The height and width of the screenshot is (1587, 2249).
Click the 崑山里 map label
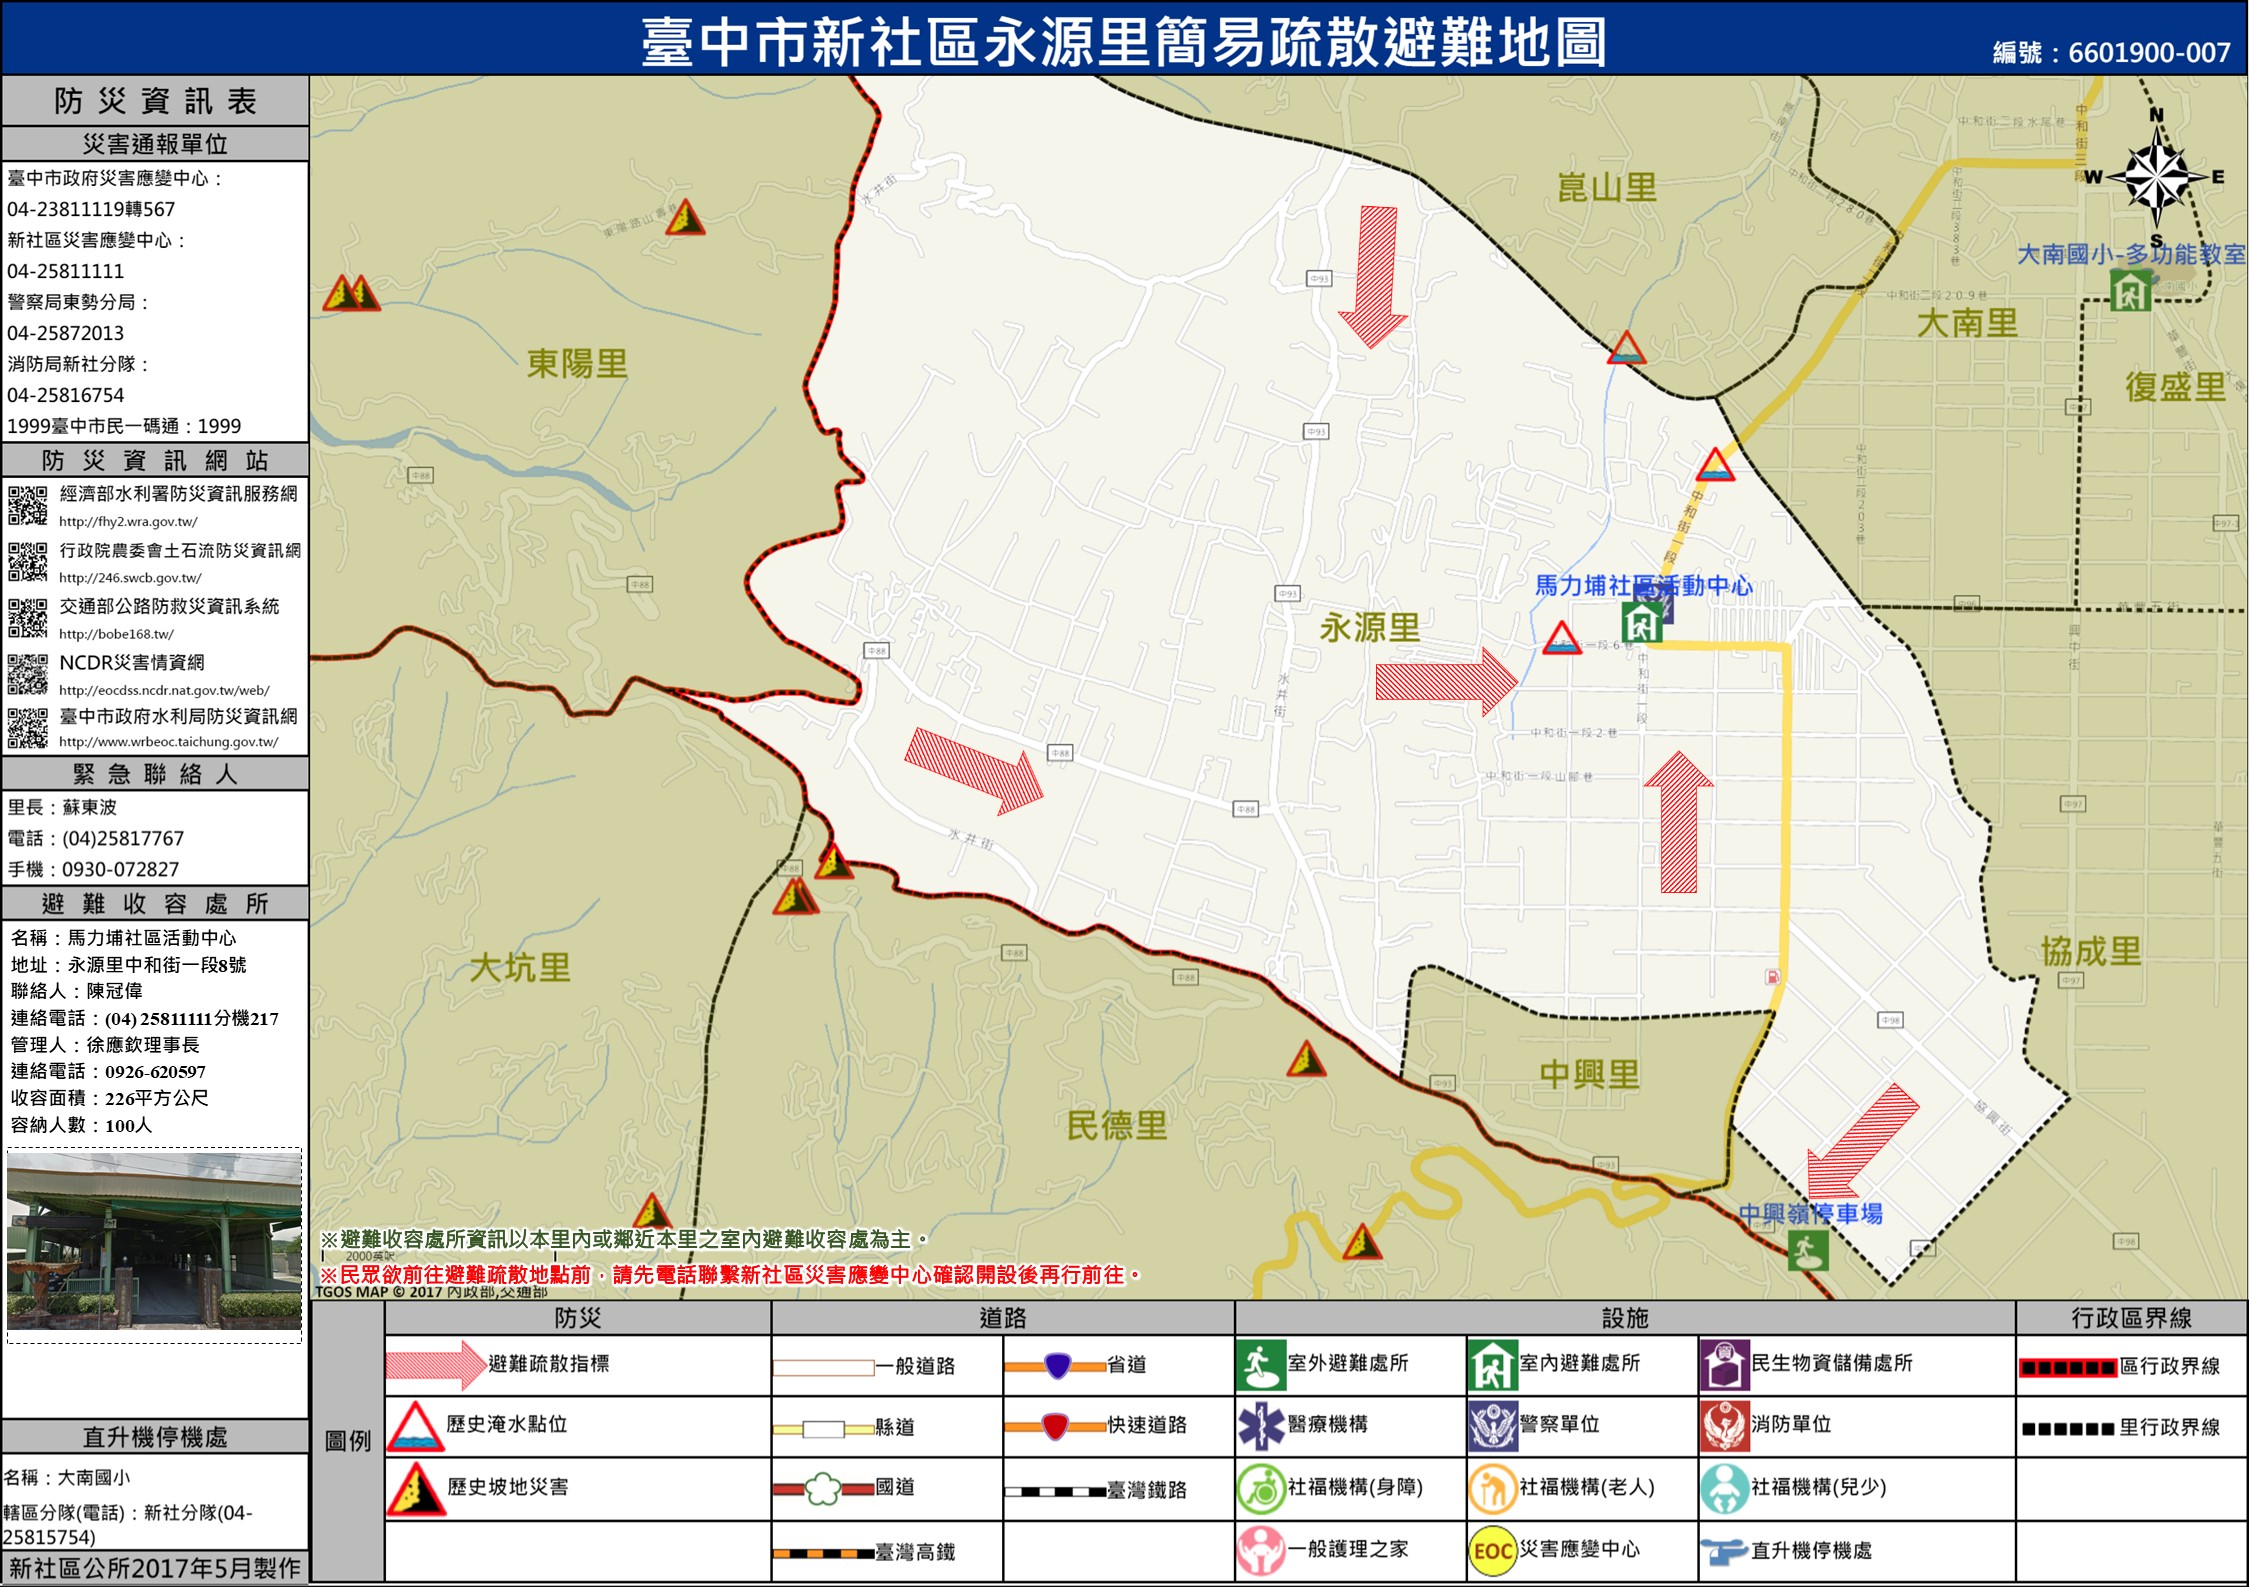(x=1606, y=187)
